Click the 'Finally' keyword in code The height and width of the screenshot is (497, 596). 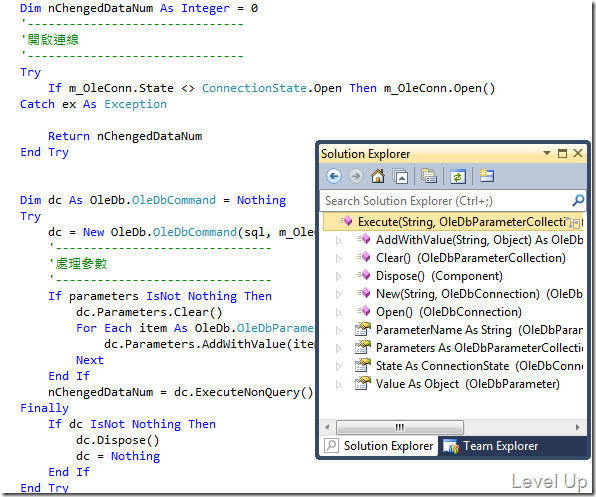coord(44,408)
